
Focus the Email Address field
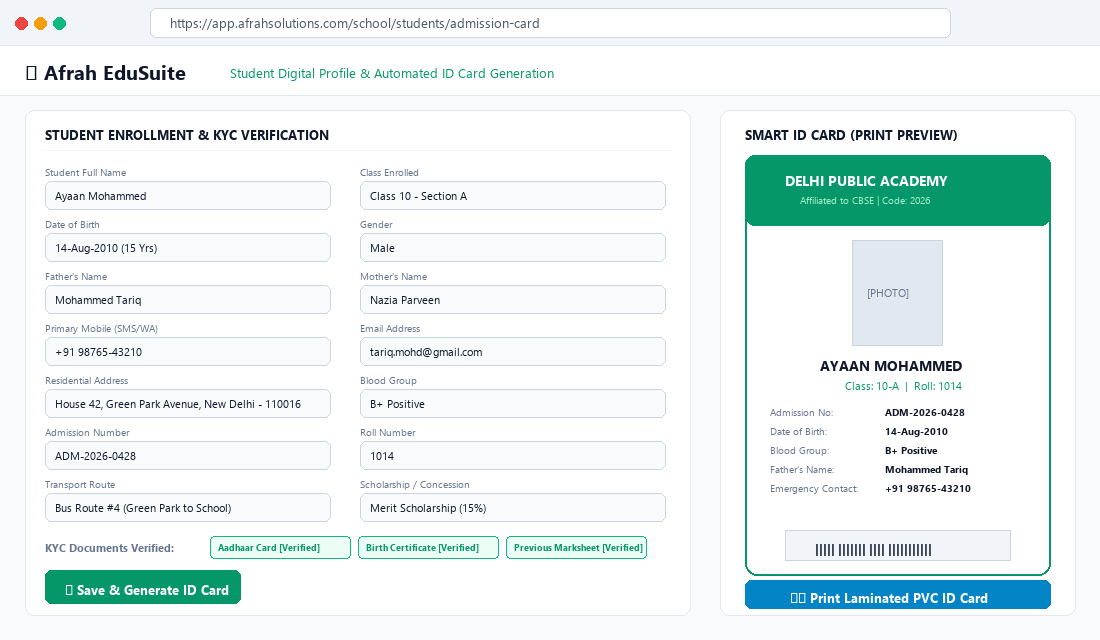pyautogui.click(x=512, y=352)
